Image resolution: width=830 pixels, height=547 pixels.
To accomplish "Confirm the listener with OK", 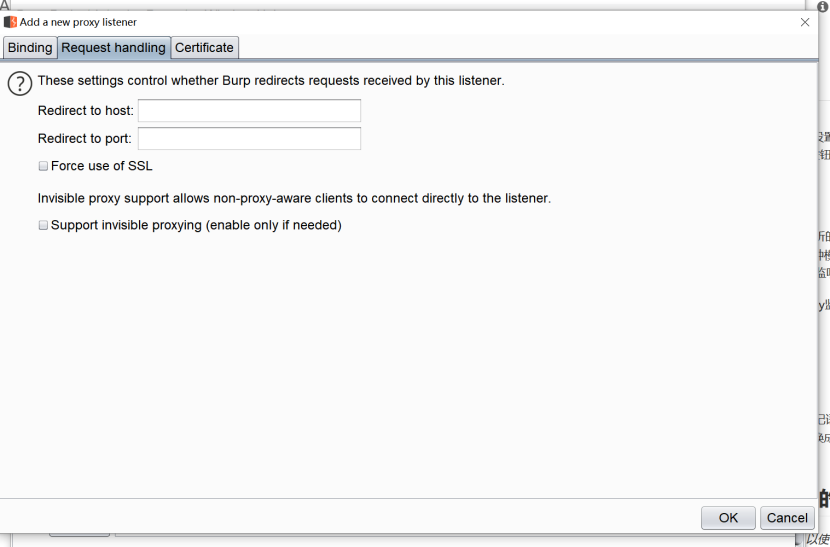I will (728, 517).
